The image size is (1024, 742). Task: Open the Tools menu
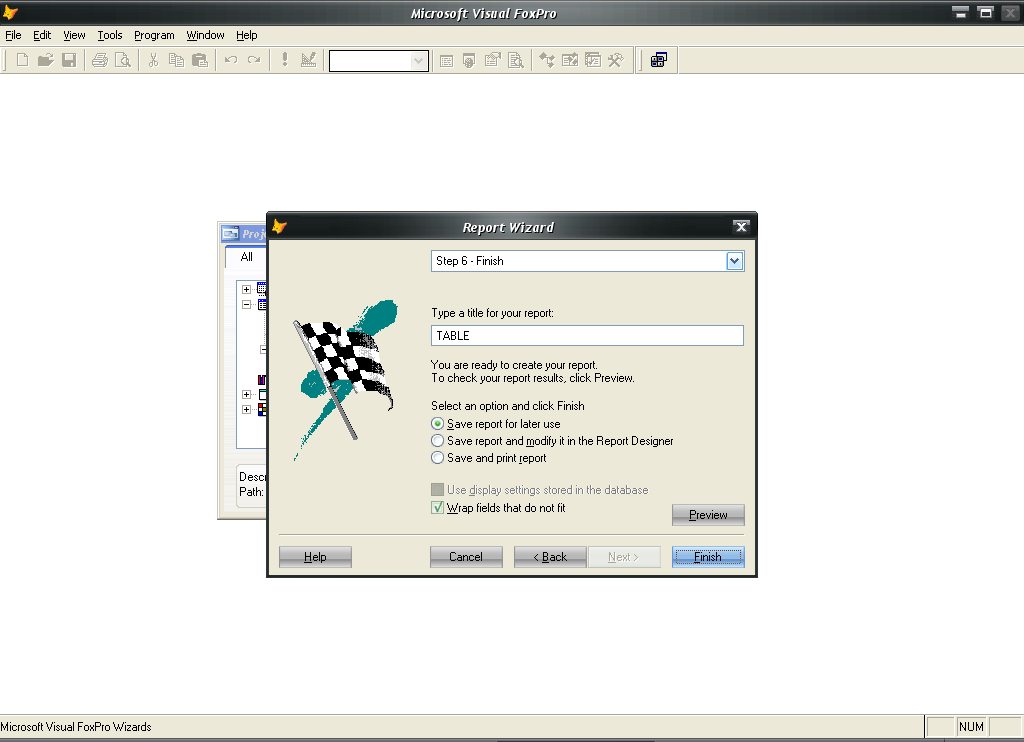110,35
